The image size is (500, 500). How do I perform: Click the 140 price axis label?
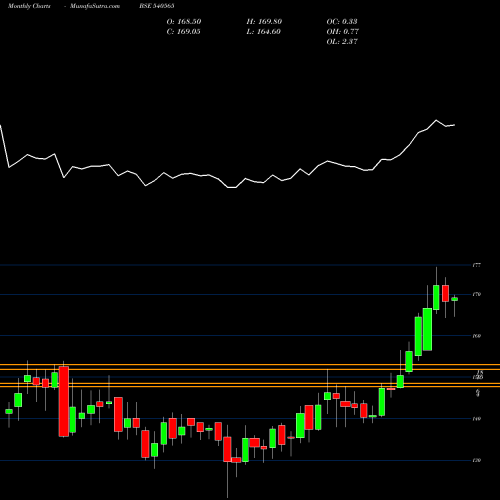(477, 419)
